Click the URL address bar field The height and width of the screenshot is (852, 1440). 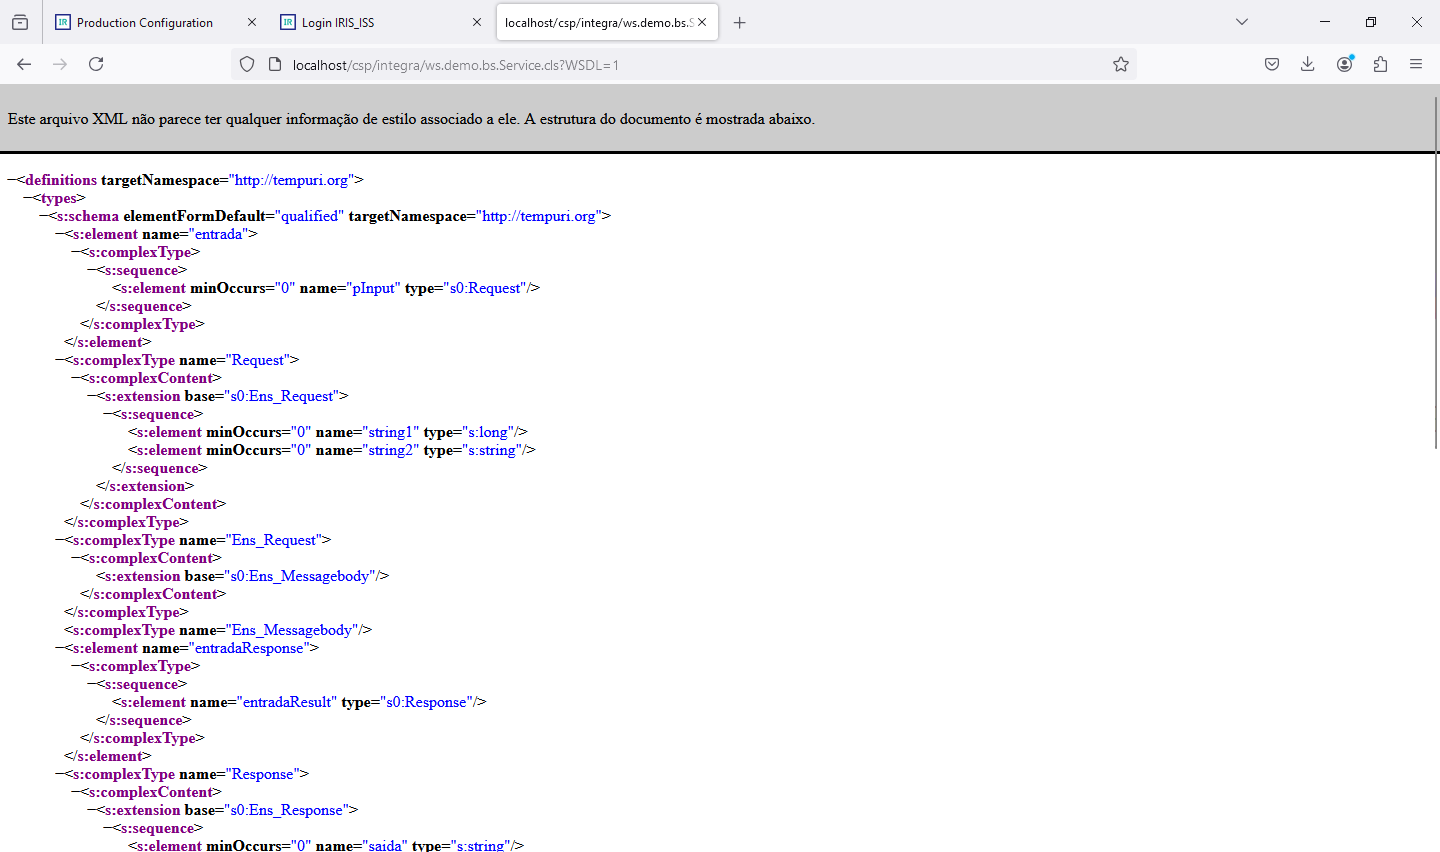click(x=690, y=65)
